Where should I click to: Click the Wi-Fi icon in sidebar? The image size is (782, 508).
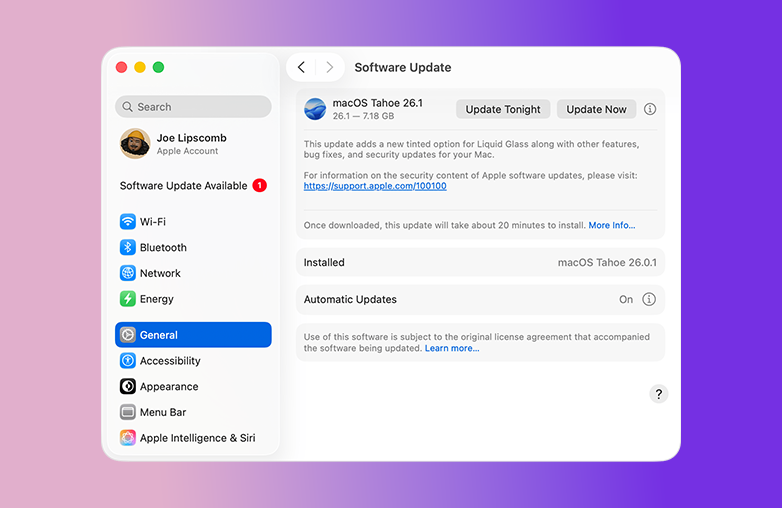coord(128,221)
